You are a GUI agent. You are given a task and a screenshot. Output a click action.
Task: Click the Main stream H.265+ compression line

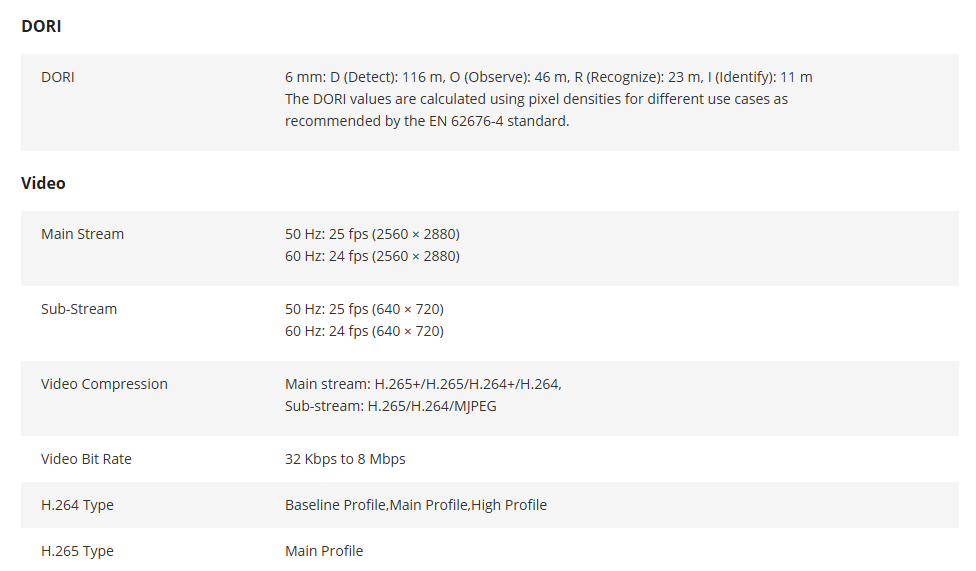click(423, 384)
